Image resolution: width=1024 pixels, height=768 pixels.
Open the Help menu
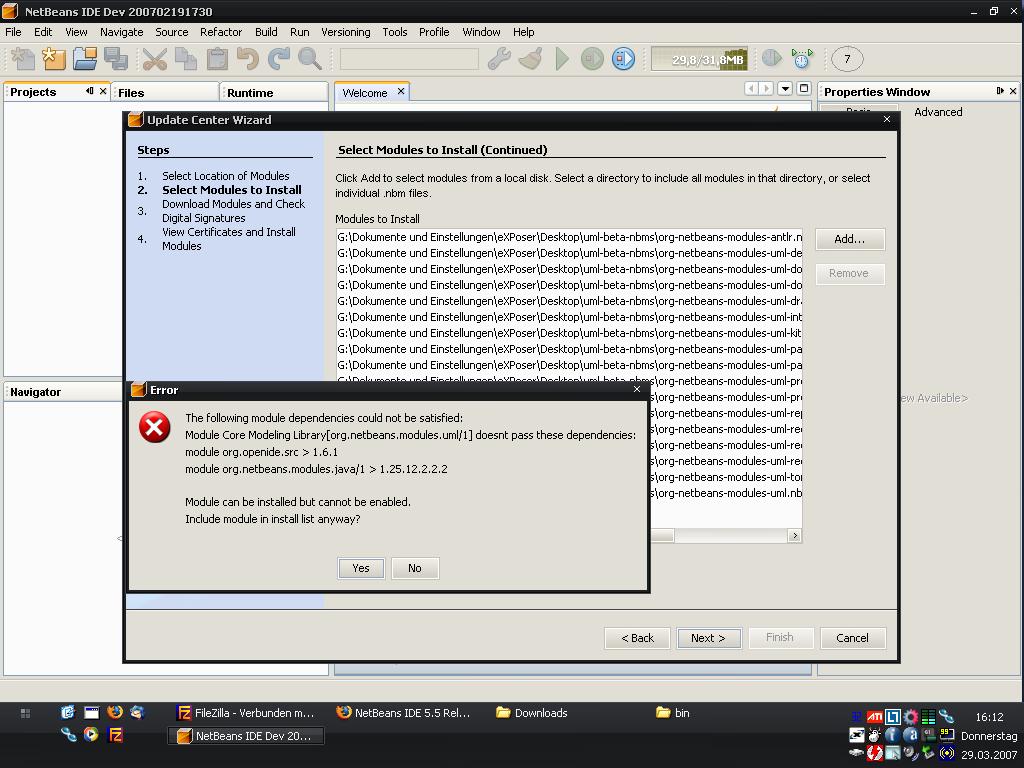[523, 32]
